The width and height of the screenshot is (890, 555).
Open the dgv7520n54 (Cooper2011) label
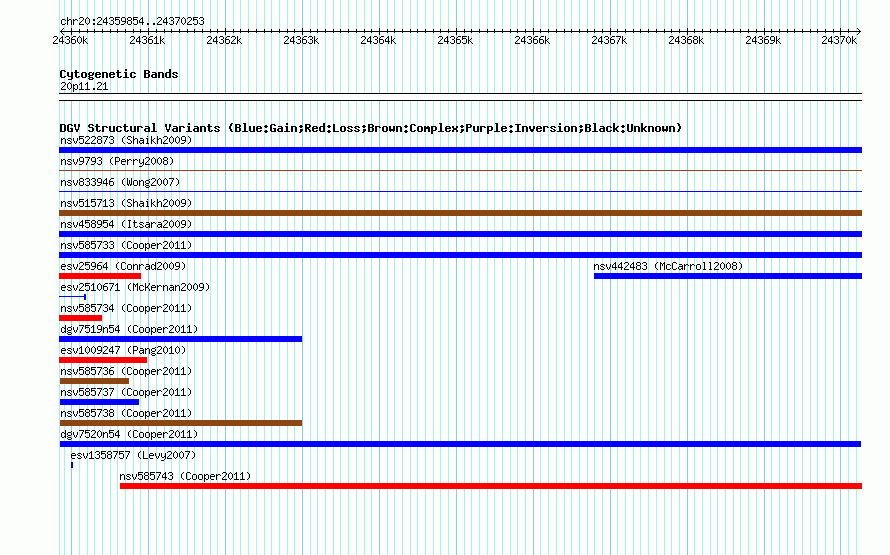pos(129,434)
